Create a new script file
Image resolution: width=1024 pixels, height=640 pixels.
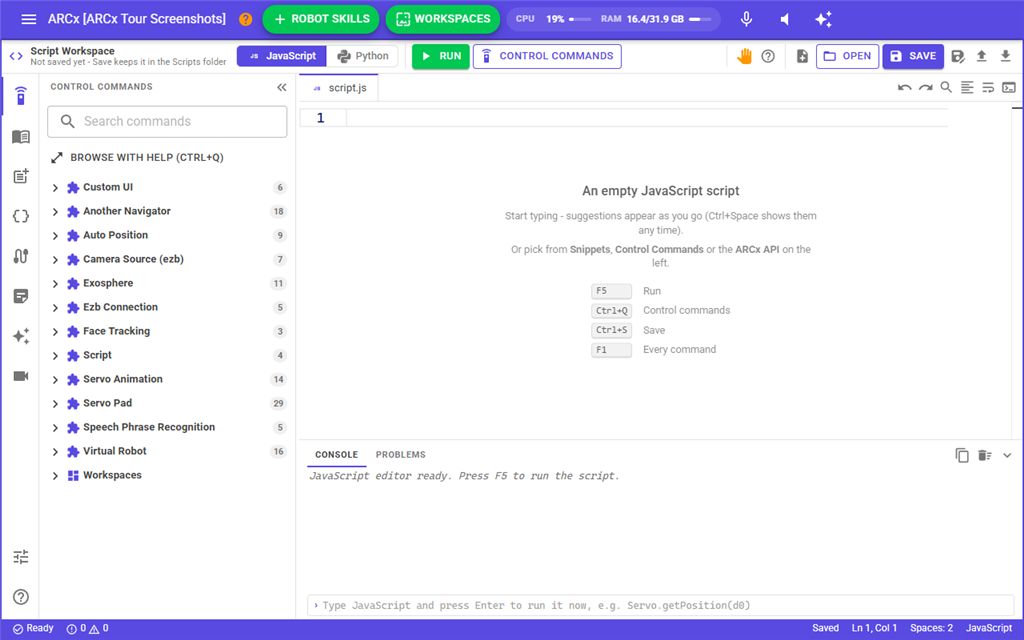click(803, 56)
